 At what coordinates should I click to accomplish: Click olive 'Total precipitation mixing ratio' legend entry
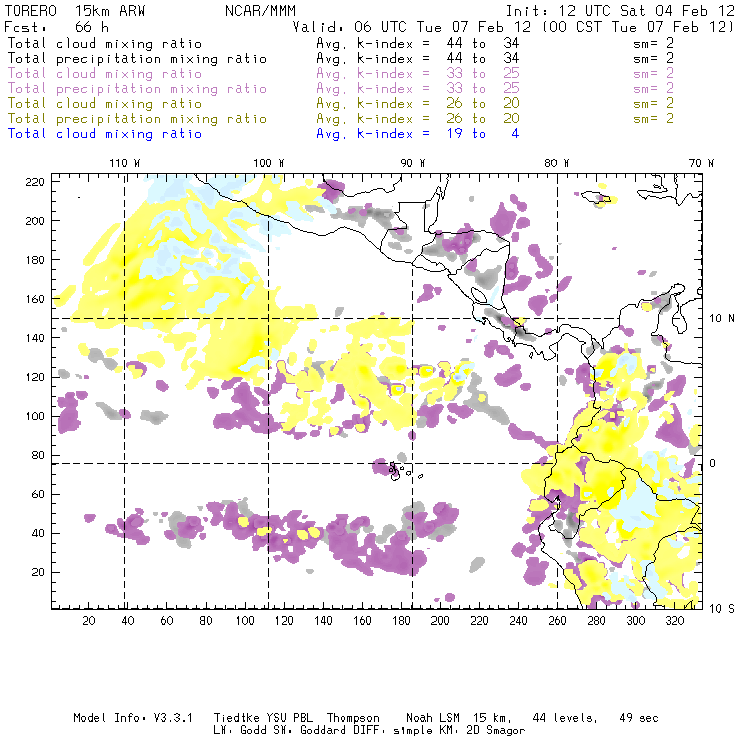(x=137, y=119)
